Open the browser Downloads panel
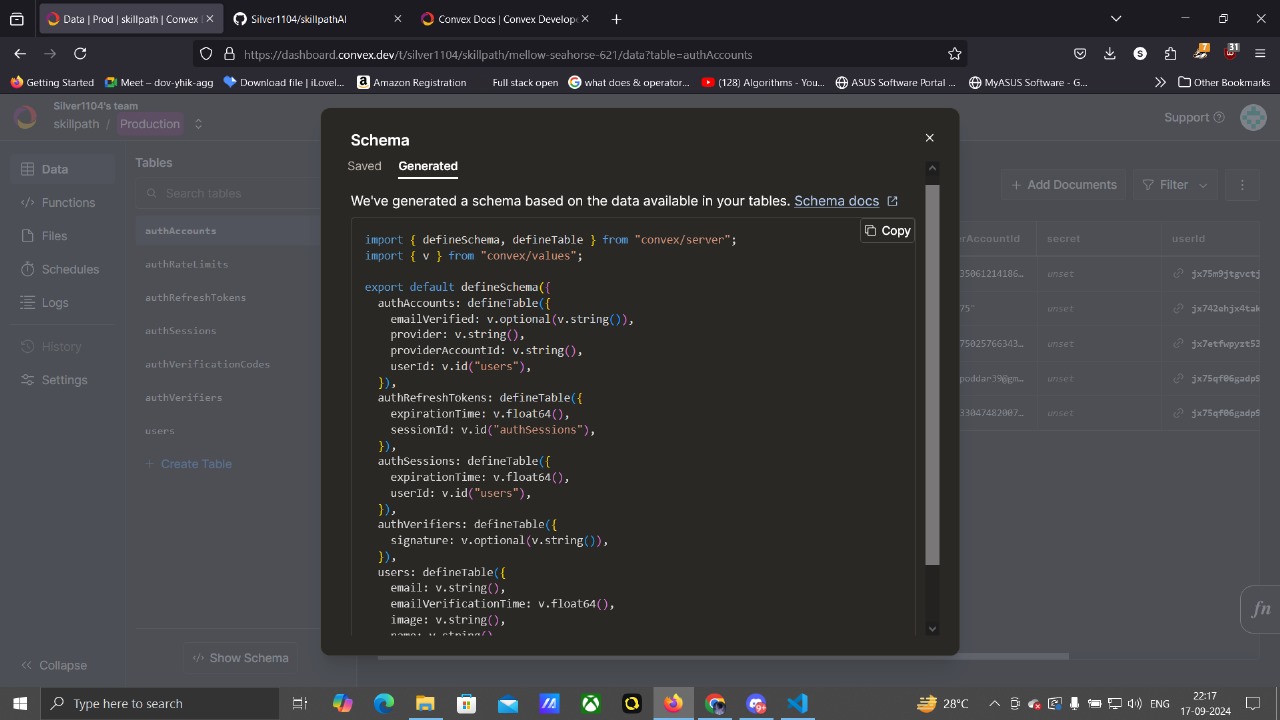The image size is (1280, 720). [1110, 54]
